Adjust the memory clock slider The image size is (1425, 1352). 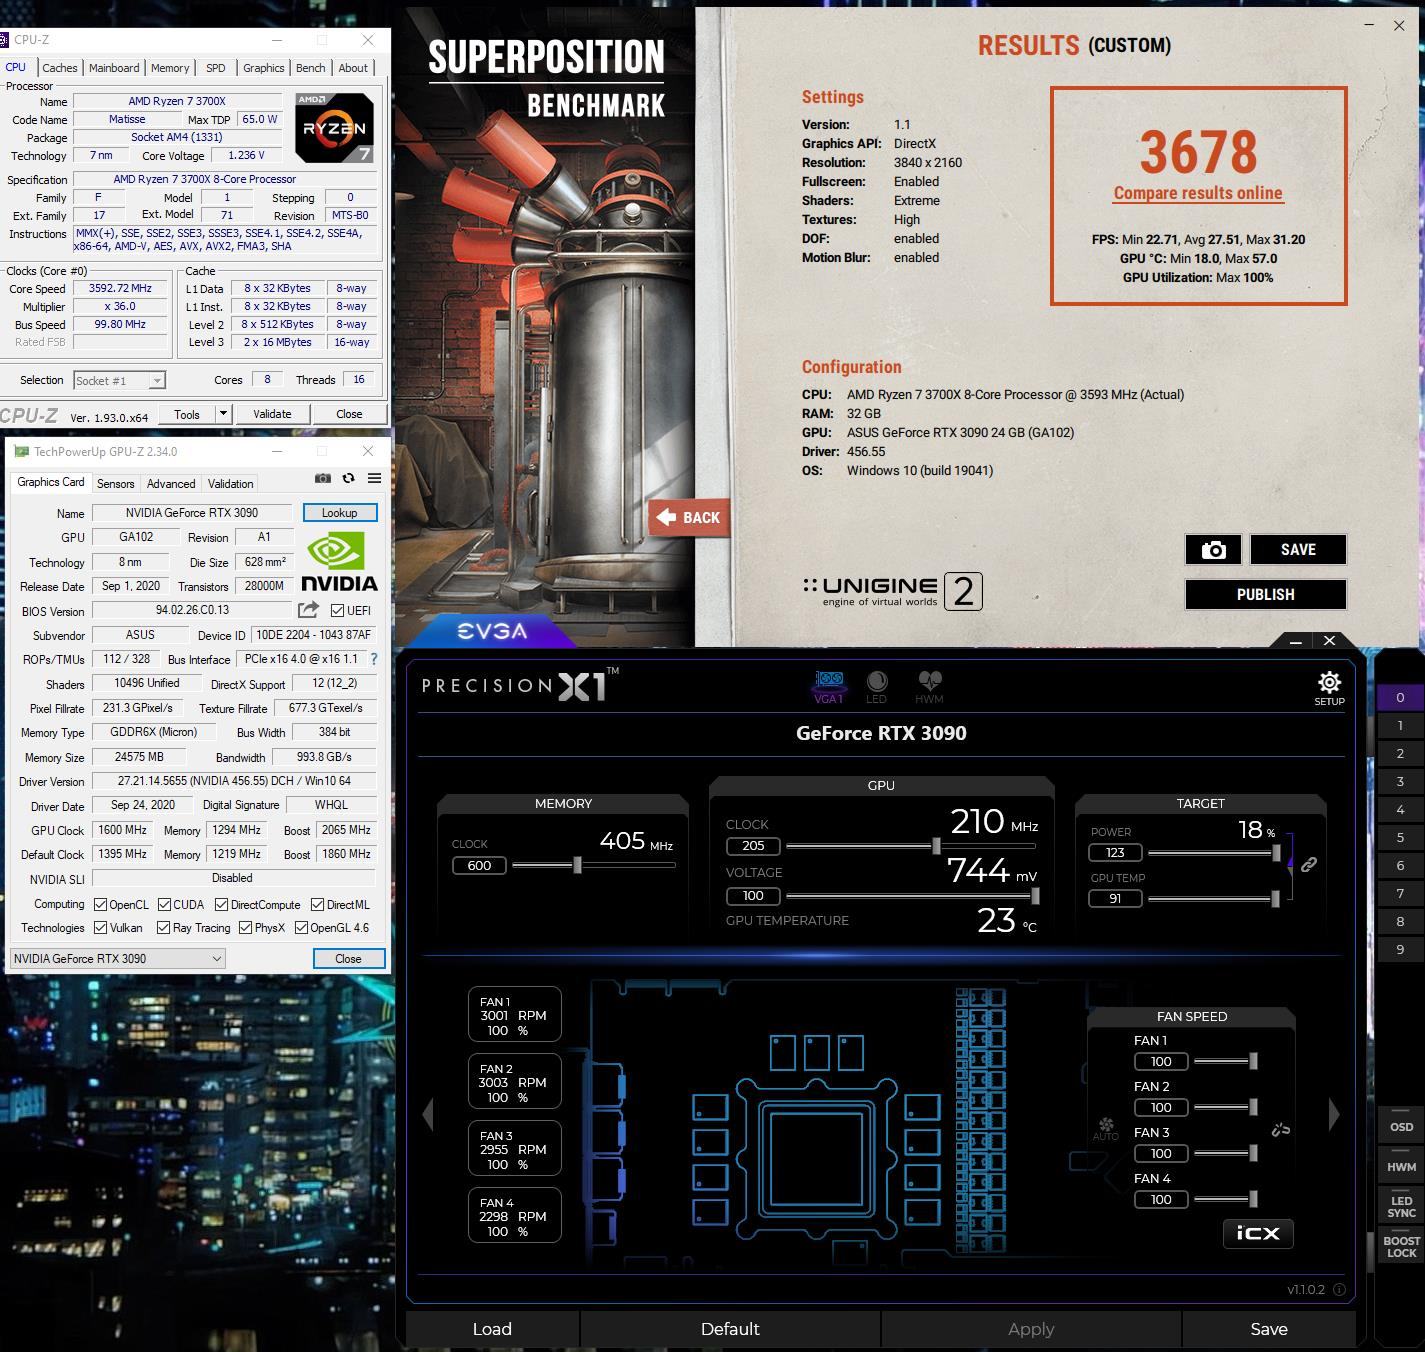pos(577,865)
